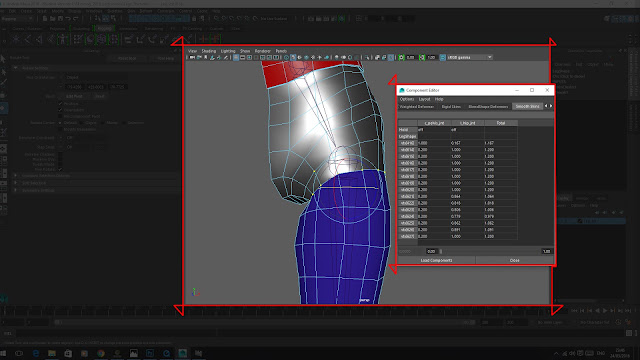Click the weight slider handle in Component Editor

click(x=441, y=251)
